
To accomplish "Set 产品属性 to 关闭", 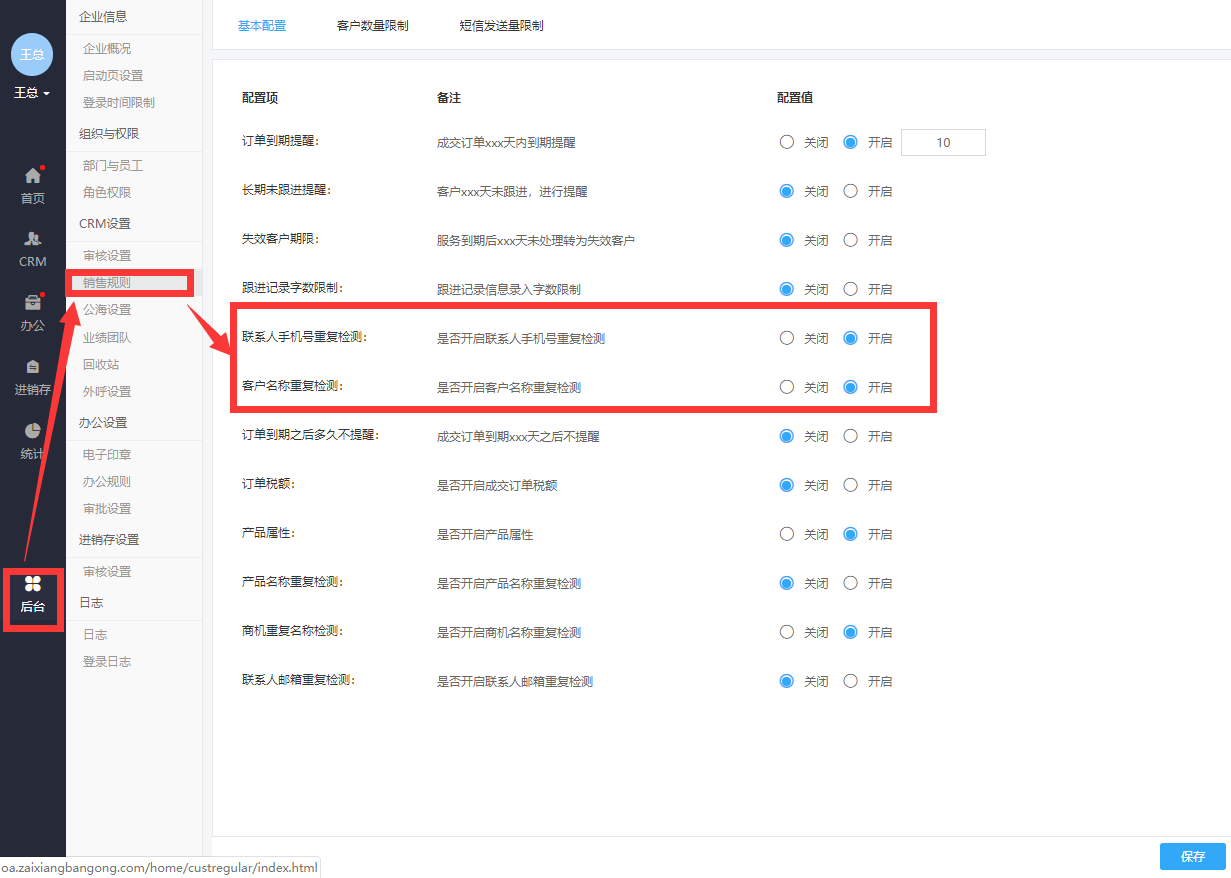I will pyautogui.click(x=787, y=534).
